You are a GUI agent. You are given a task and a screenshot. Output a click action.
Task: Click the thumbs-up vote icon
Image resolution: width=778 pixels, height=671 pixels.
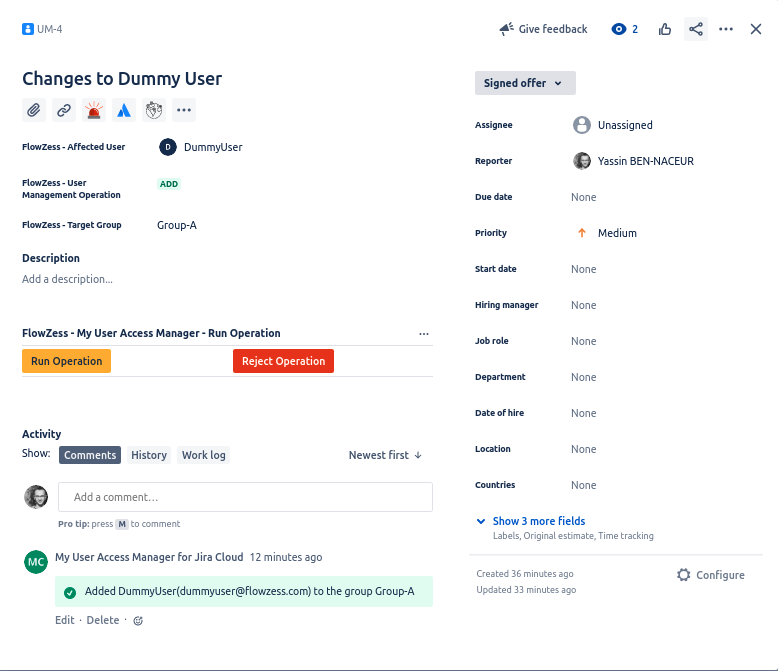(x=664, y=29)
